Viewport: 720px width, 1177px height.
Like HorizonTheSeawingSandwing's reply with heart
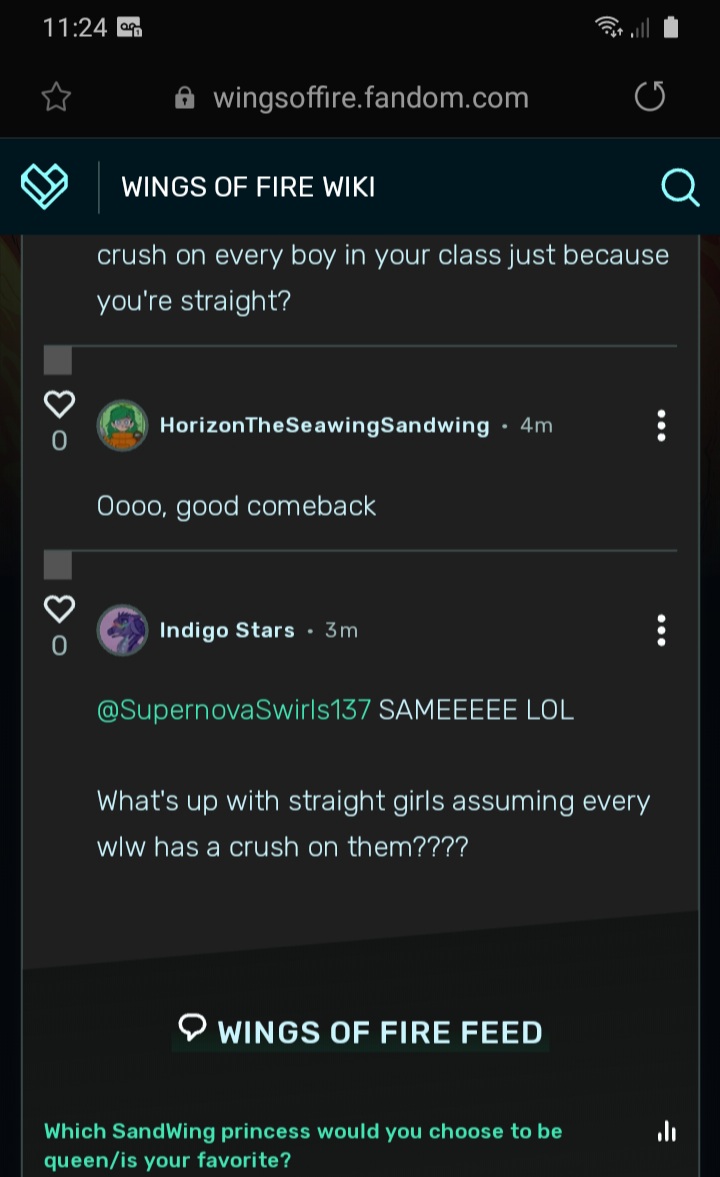pos(59,404)
